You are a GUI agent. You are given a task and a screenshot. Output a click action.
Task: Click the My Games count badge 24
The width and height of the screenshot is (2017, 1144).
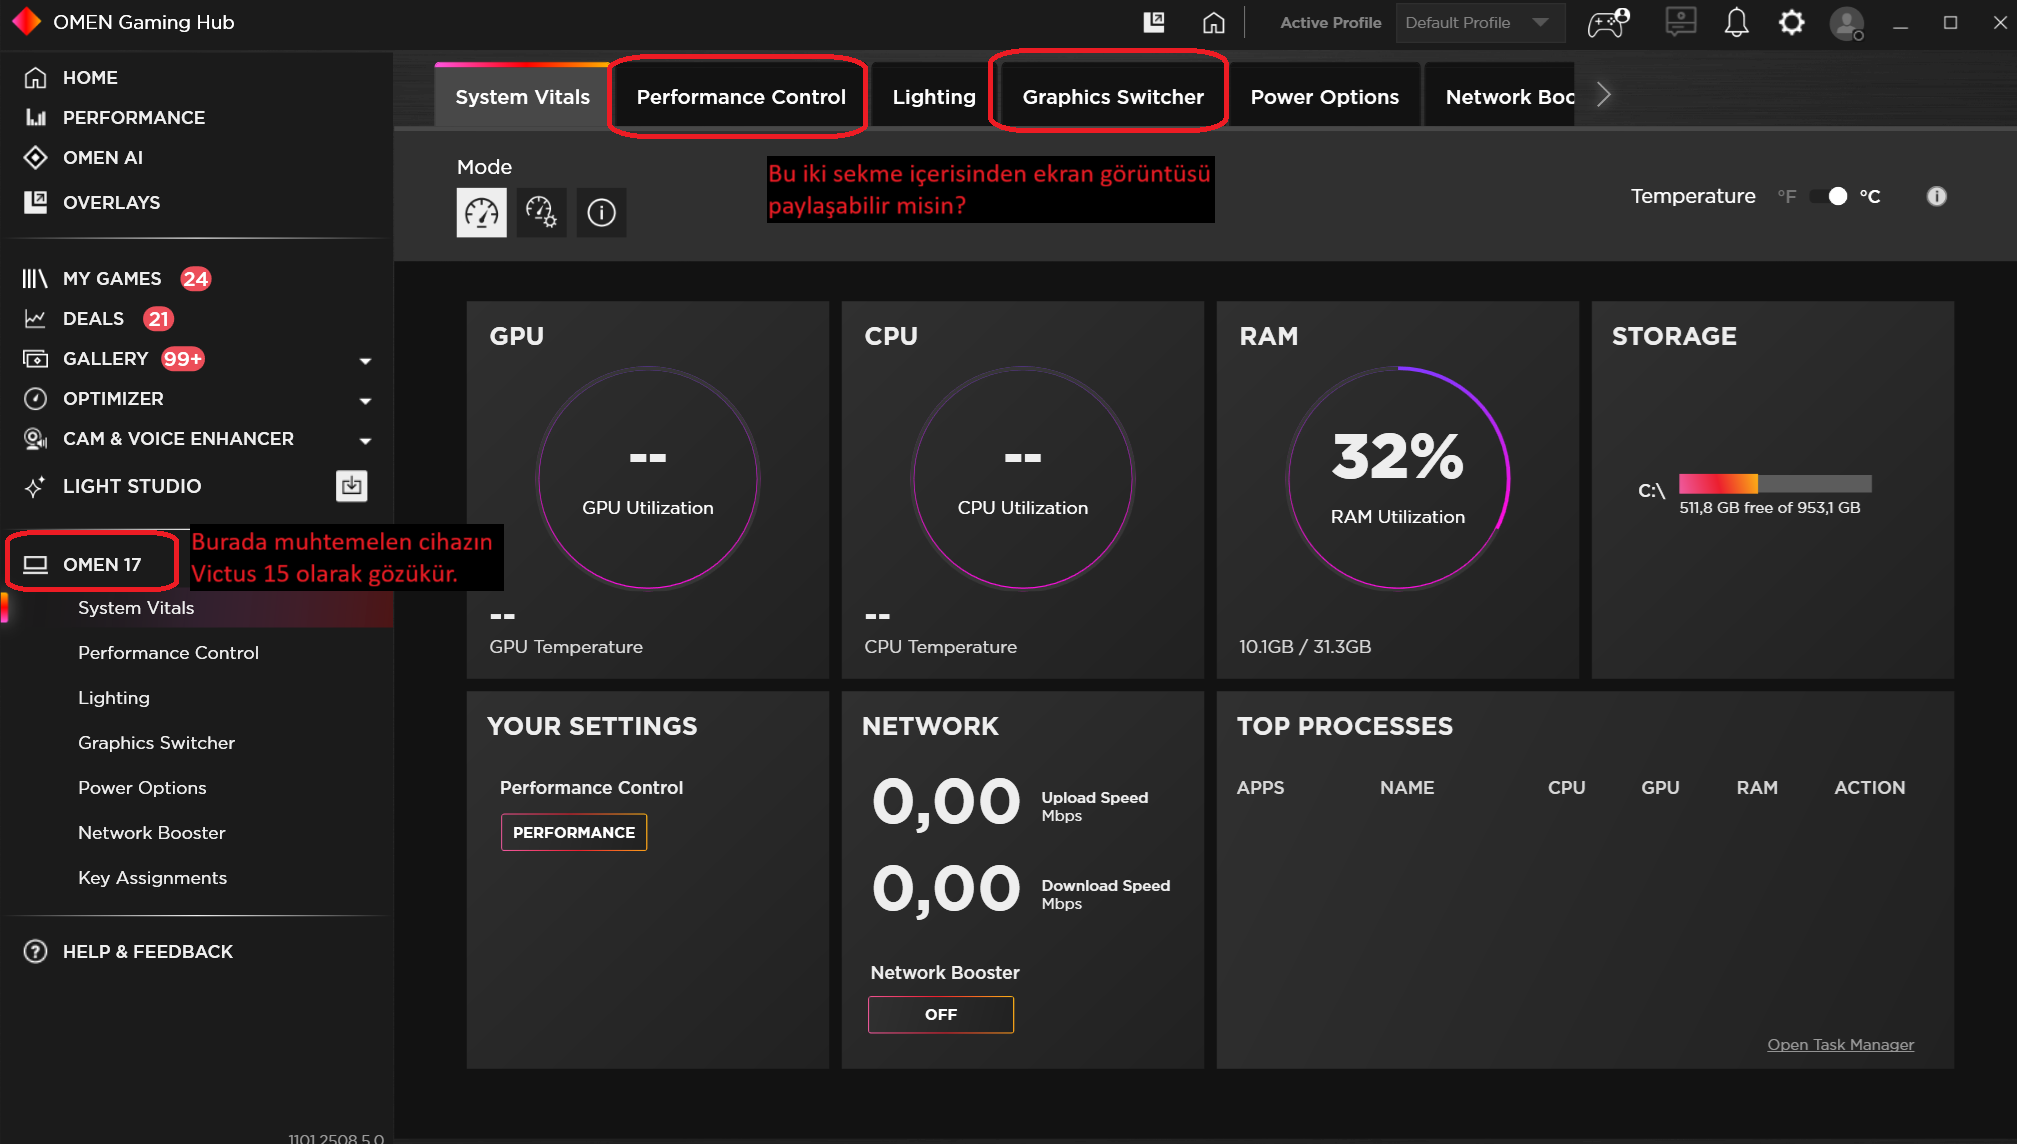195,279
